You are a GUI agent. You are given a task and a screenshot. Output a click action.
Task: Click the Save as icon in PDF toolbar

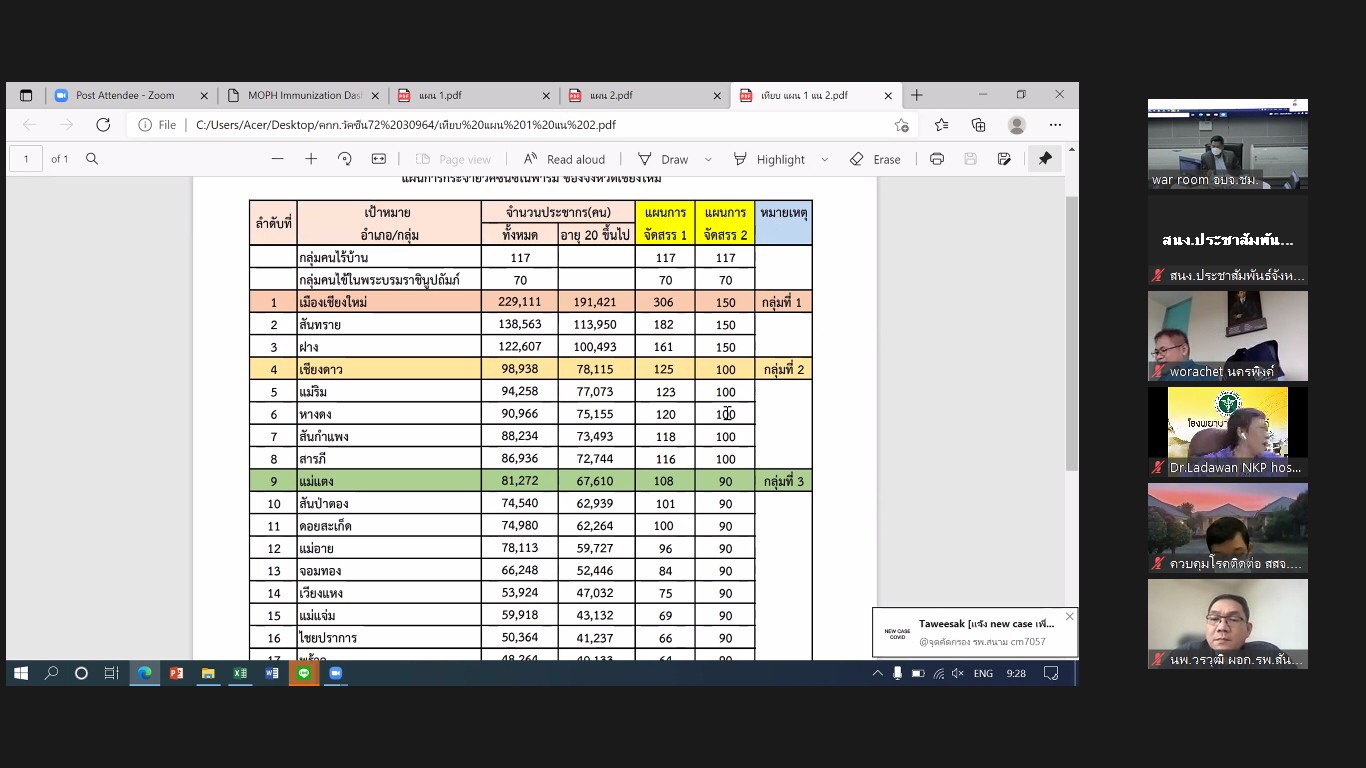tap(1004, 159)
